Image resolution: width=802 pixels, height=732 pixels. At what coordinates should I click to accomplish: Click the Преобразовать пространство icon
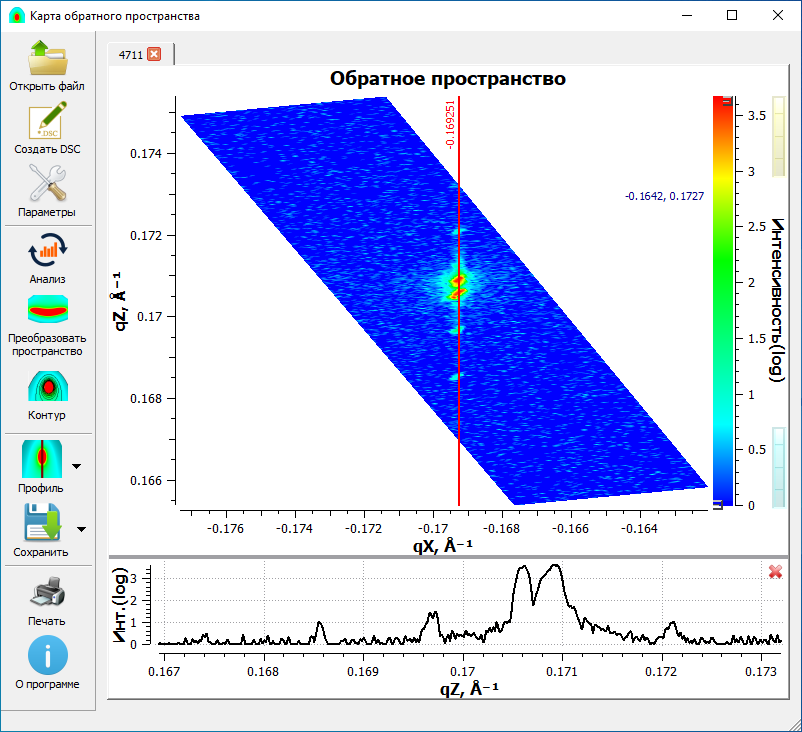[47, 312]
